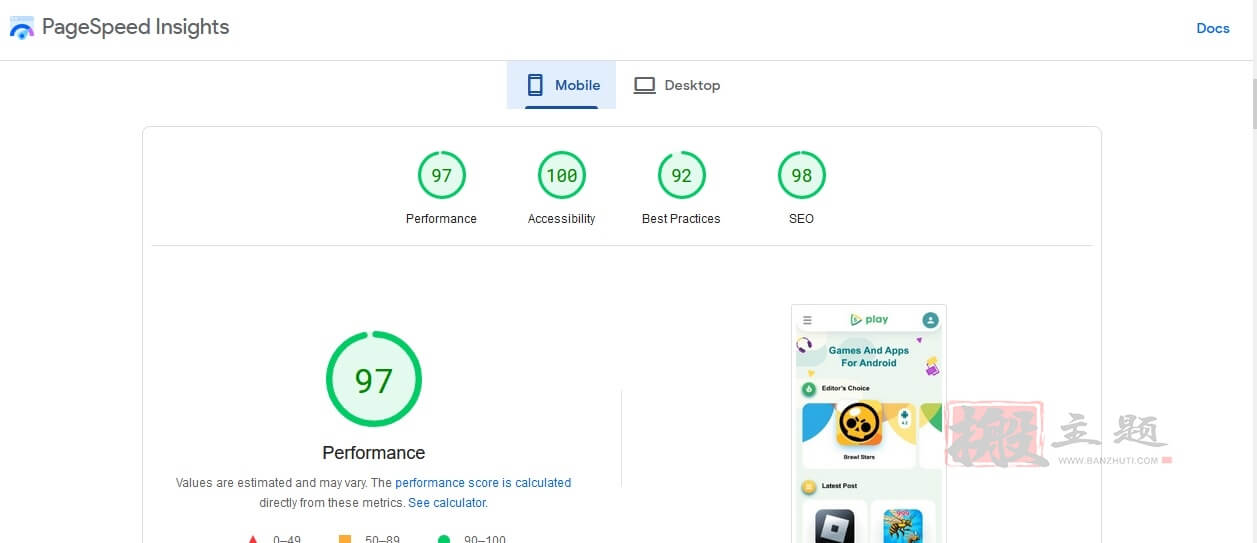
Task: Click the 'Accessibility' label
Action: pos(561,219)
